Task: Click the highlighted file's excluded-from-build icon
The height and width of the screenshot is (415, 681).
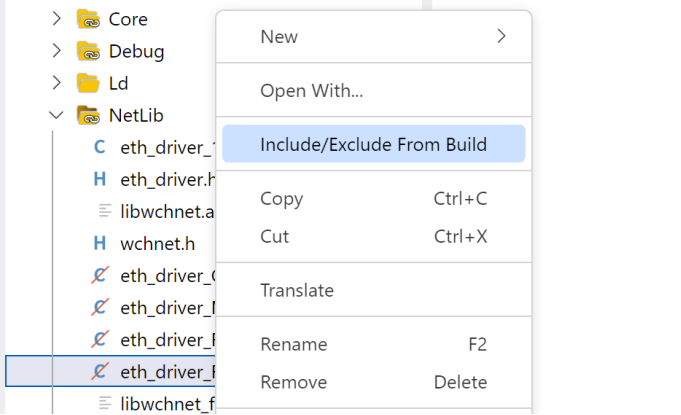Action: pos(100,372)
